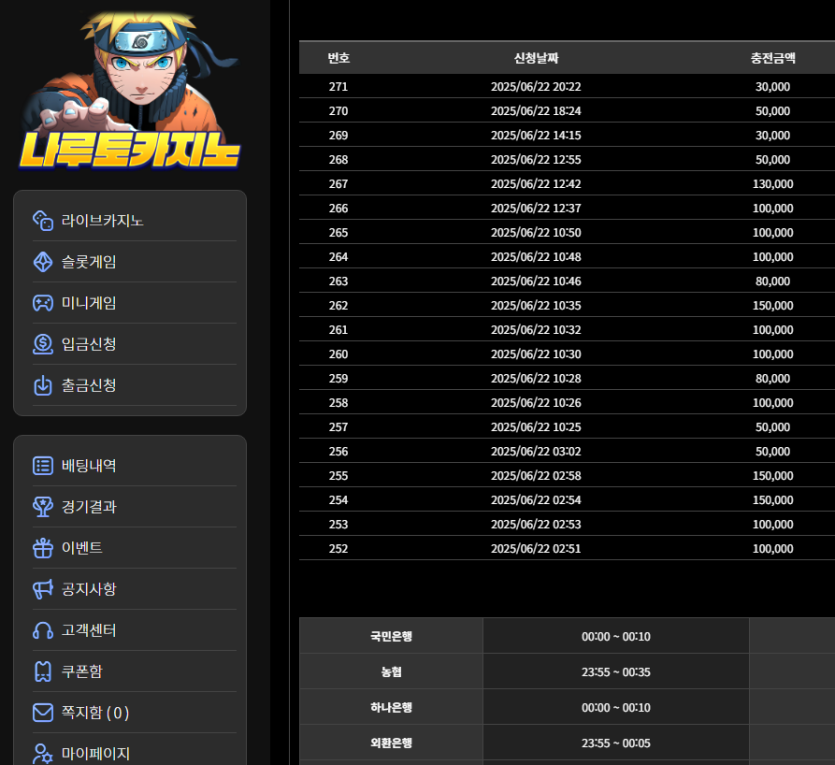
Task: Go to 마이페이지 from the sidebar
Action: [95, 753]
